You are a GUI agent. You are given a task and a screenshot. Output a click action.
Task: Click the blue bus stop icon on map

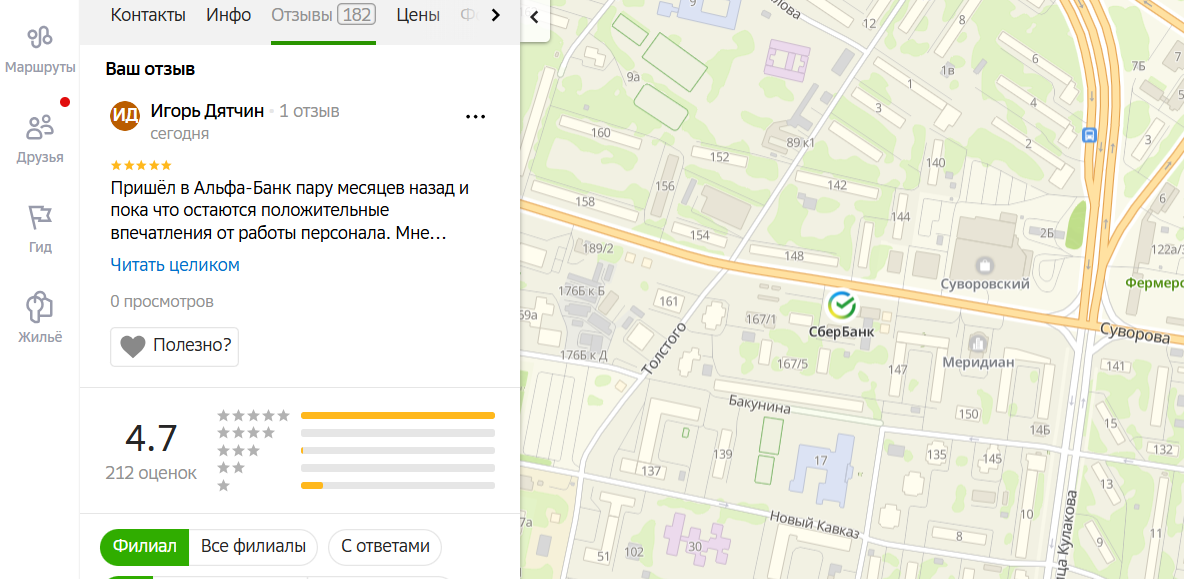pyautogui.click(x=1089, y=135)
